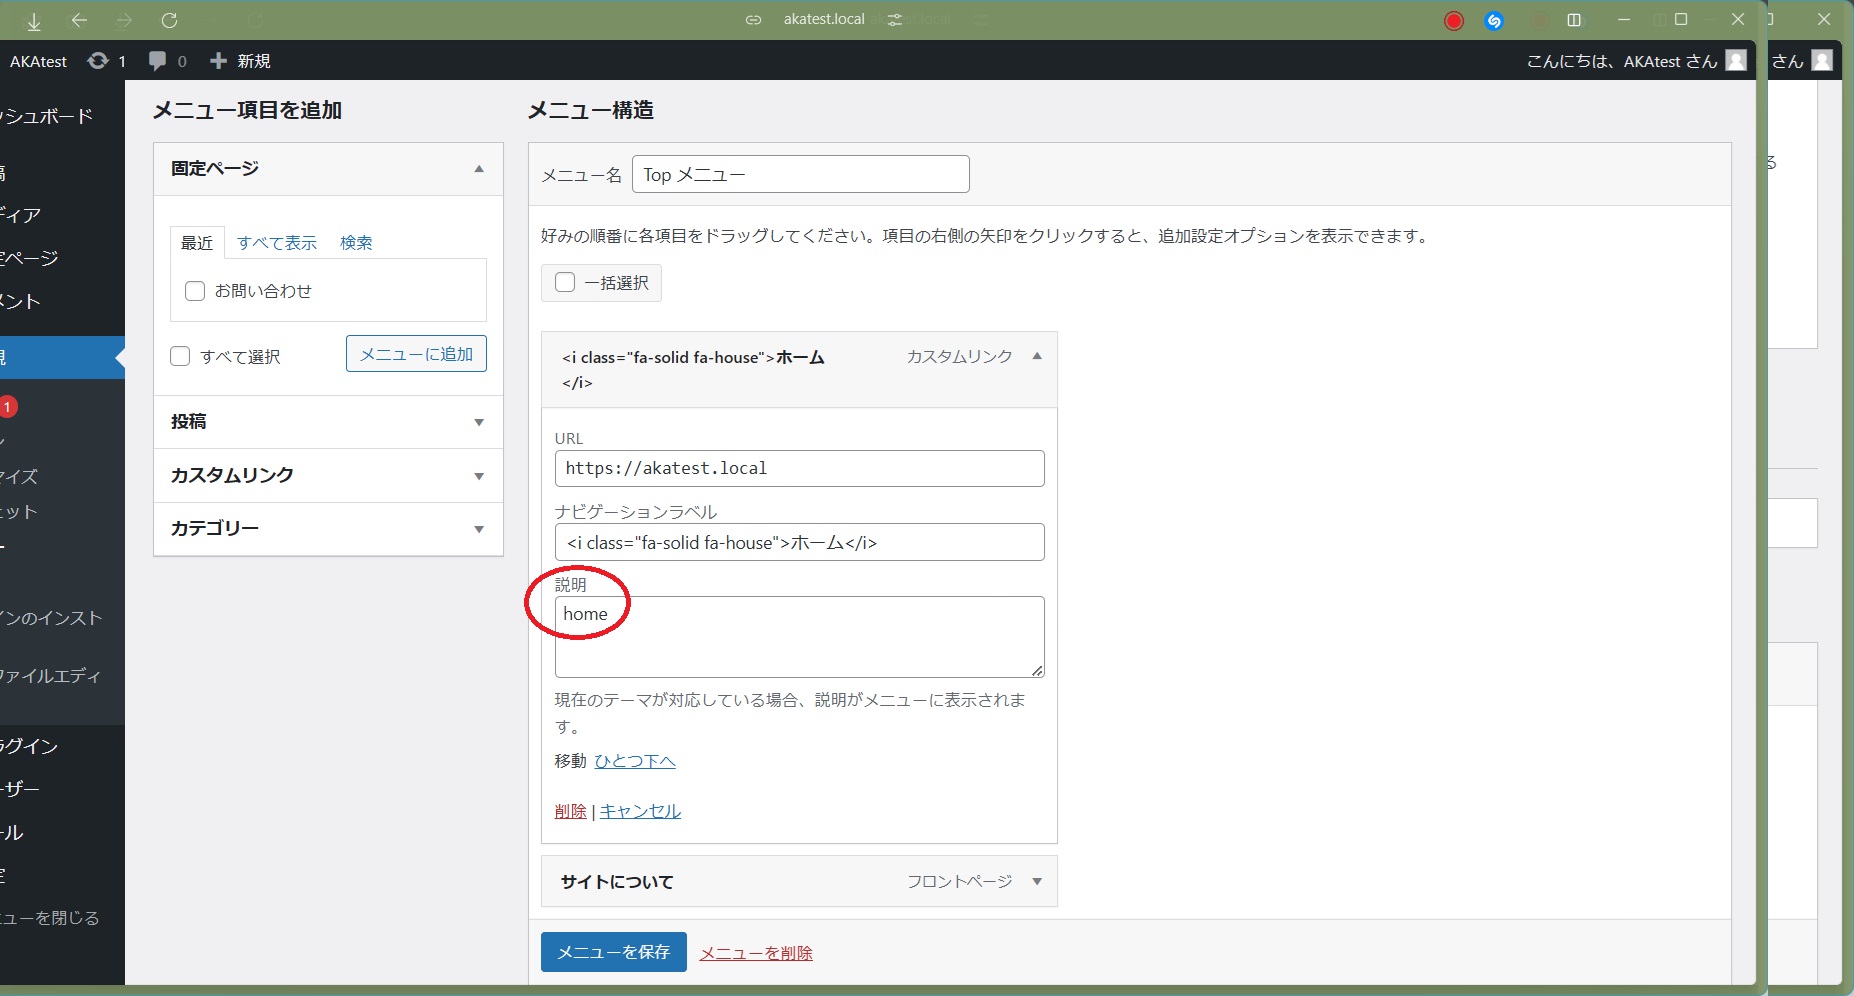This screenshot has height=996, width=1854.
Task: Open the comments bubble in admin bar
Action: coord(157,61)
